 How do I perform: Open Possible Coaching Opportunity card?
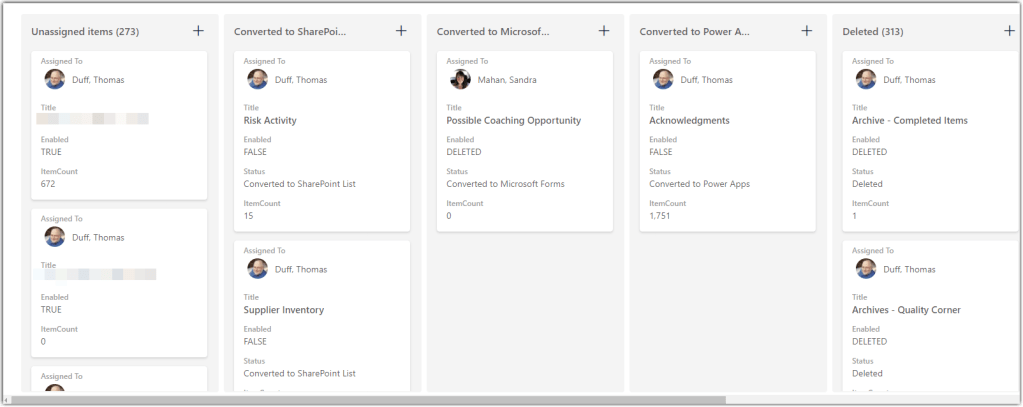point(513,121)
